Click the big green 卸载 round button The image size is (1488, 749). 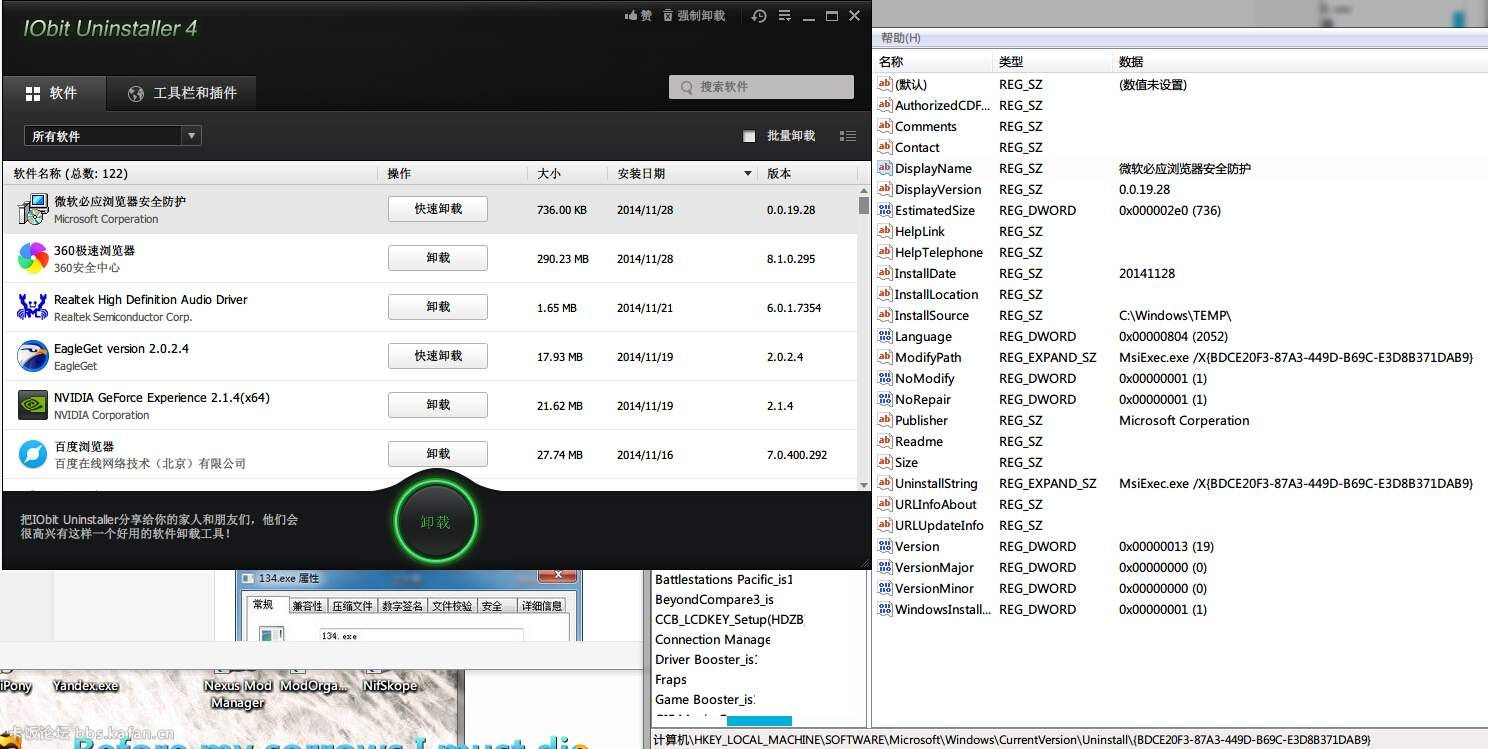(435, 521)
